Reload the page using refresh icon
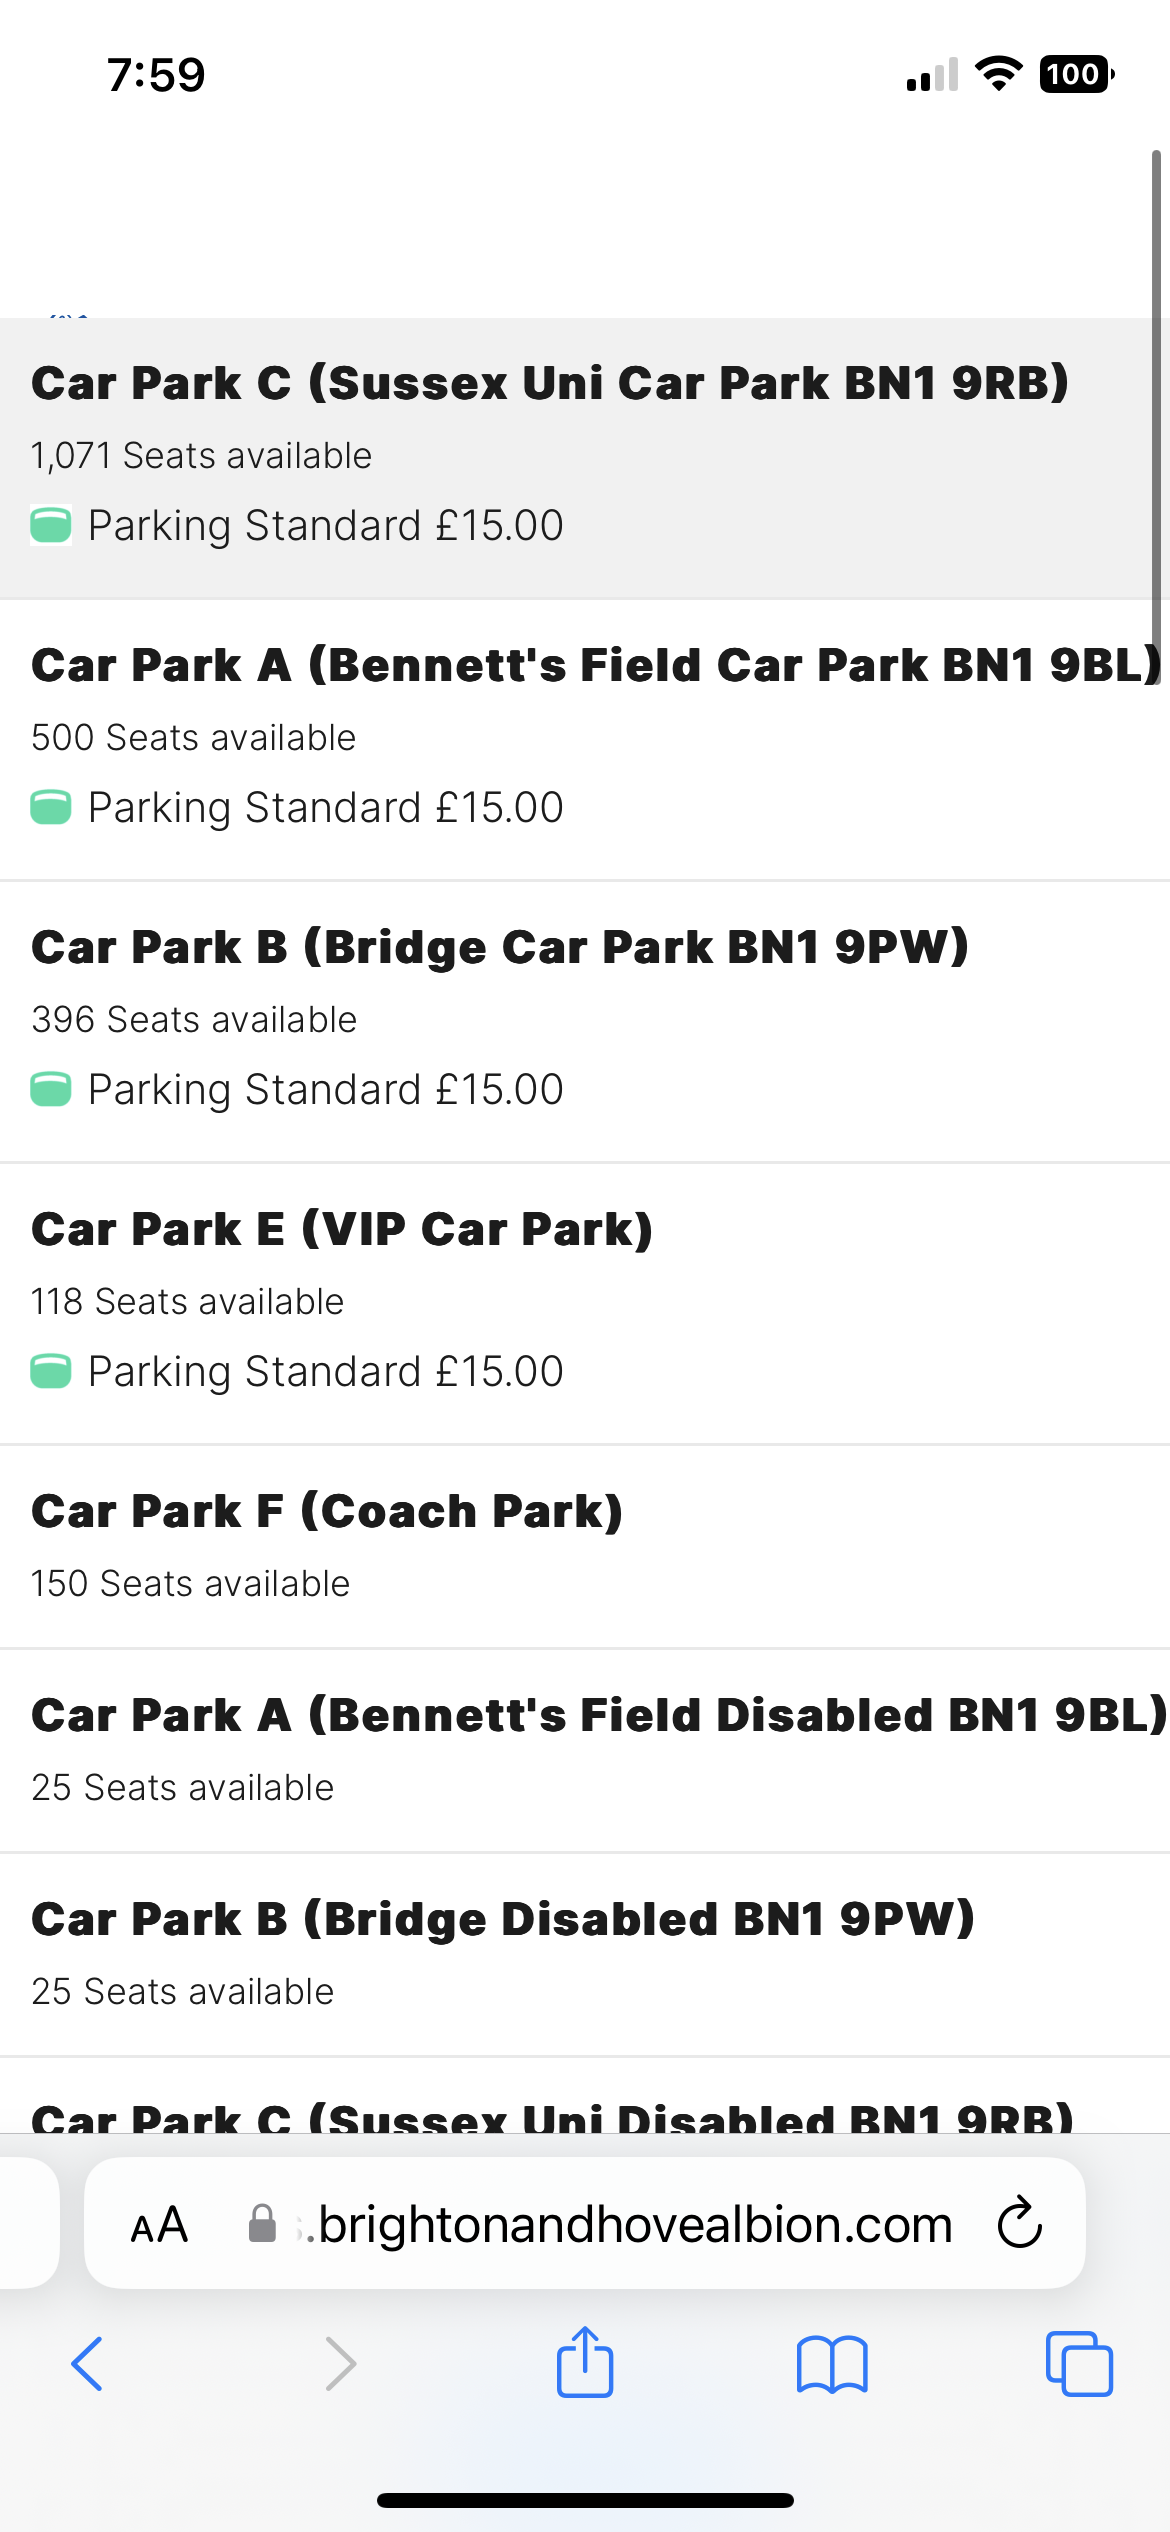This screenshot has width=1170, height=2532. pos(1020,2223)
